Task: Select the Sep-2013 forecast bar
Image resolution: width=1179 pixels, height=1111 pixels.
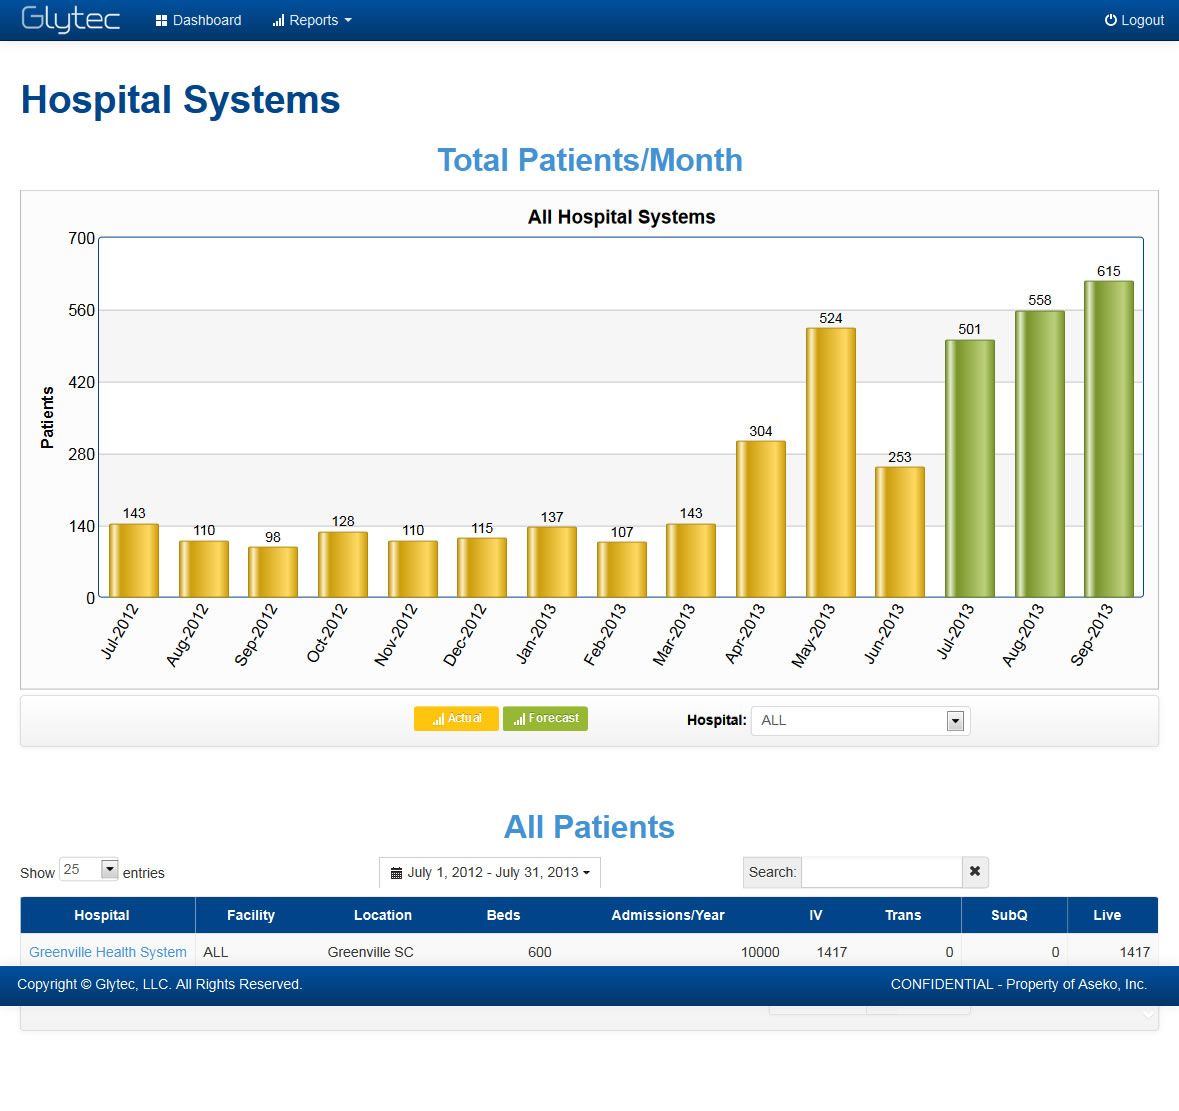Action: click(1108, 439)
